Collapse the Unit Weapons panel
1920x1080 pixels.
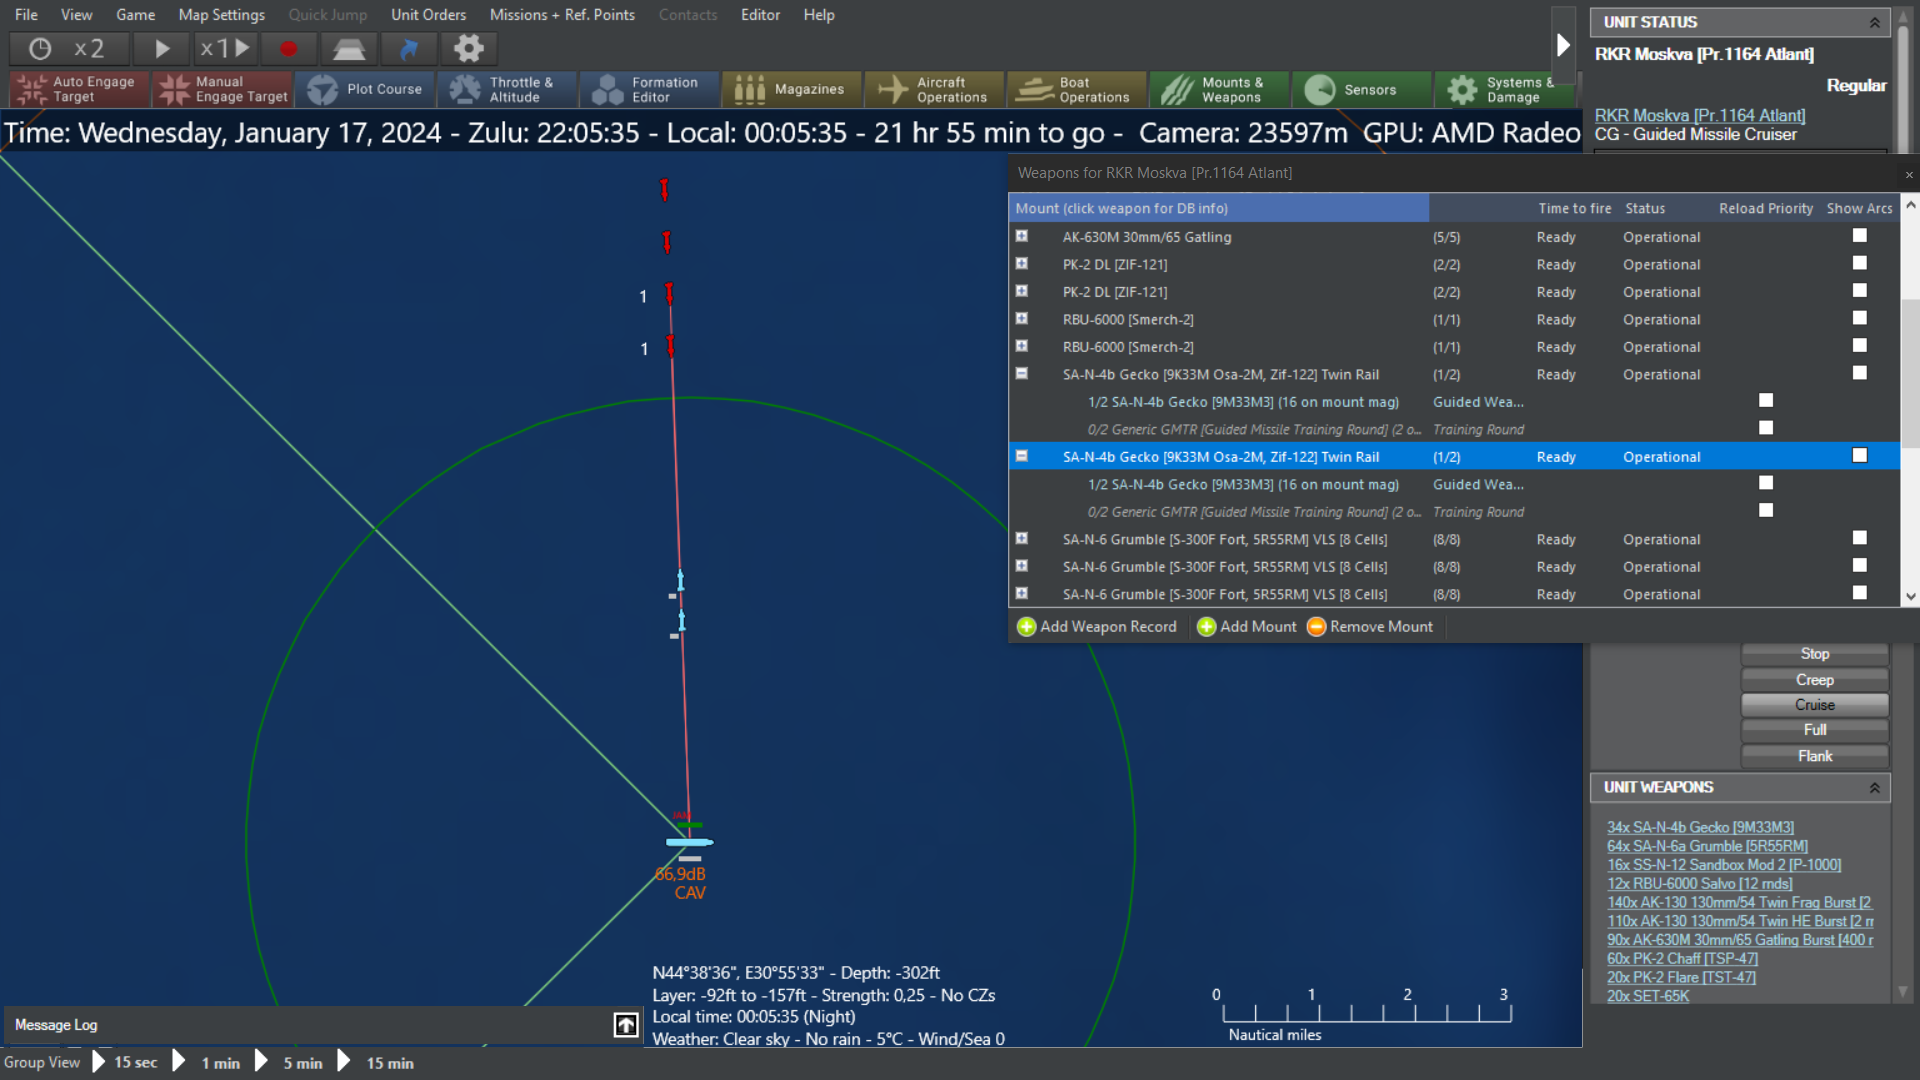pos(1875,788)
